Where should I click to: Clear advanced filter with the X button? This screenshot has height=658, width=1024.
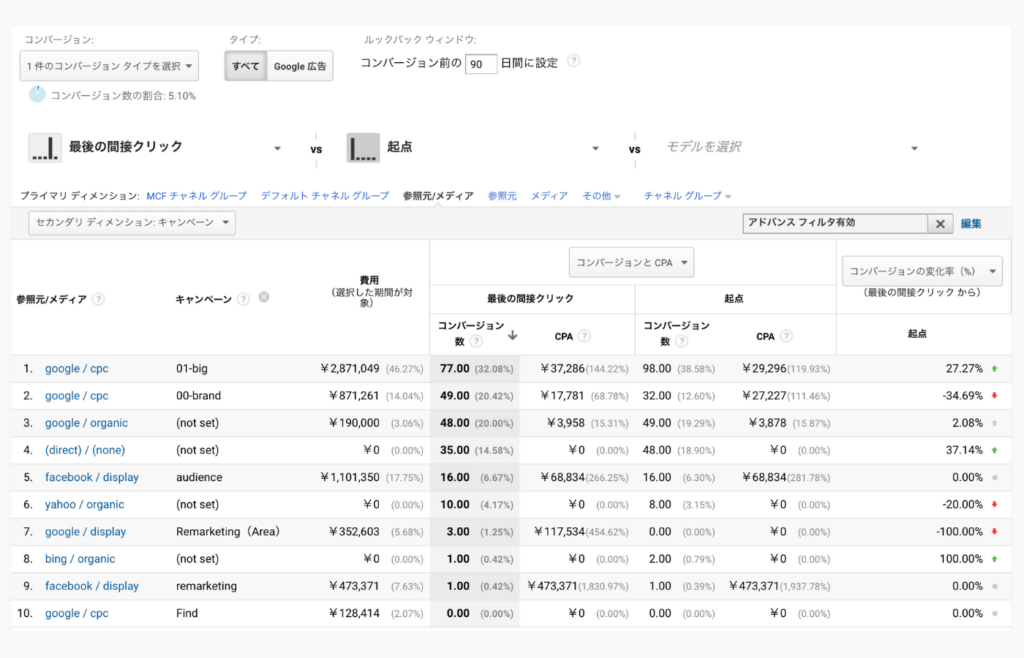(940, 224)
